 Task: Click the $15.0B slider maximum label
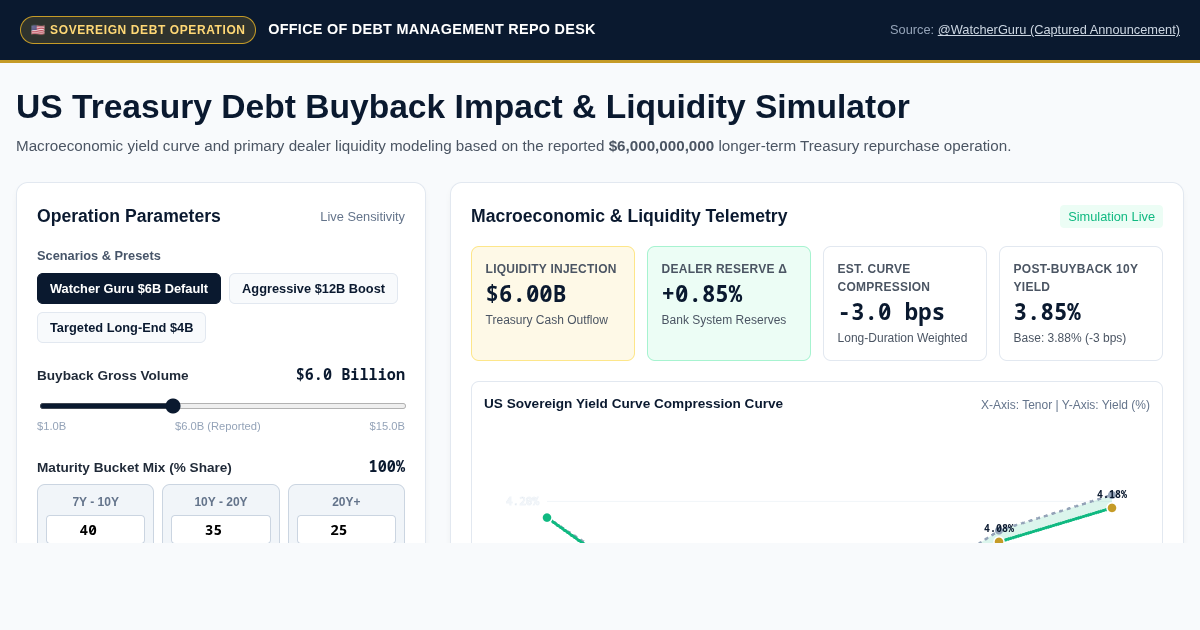point(387,426)
